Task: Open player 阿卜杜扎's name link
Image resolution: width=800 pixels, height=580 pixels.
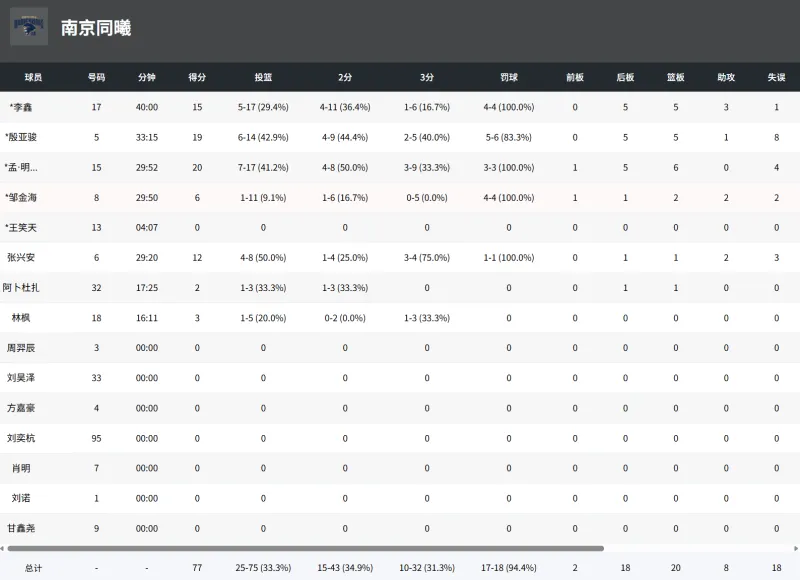Action: [x=21, y=288]
